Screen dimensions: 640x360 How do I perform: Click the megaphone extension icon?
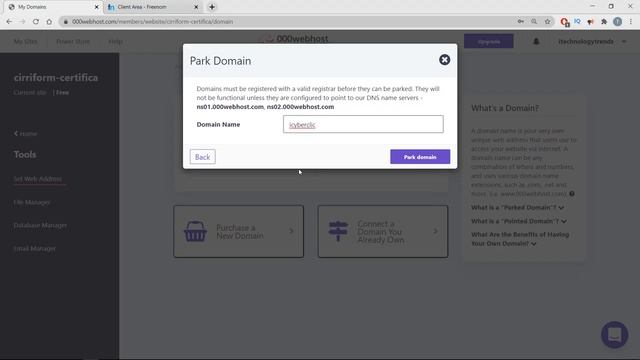590,22
